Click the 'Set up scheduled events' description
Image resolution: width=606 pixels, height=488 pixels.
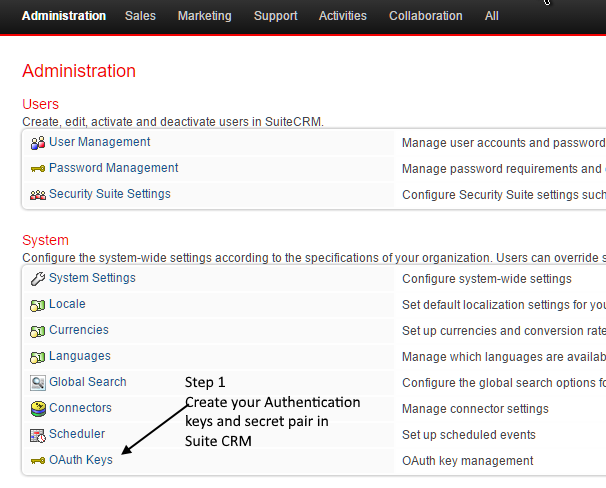click(x=468, y=435)
